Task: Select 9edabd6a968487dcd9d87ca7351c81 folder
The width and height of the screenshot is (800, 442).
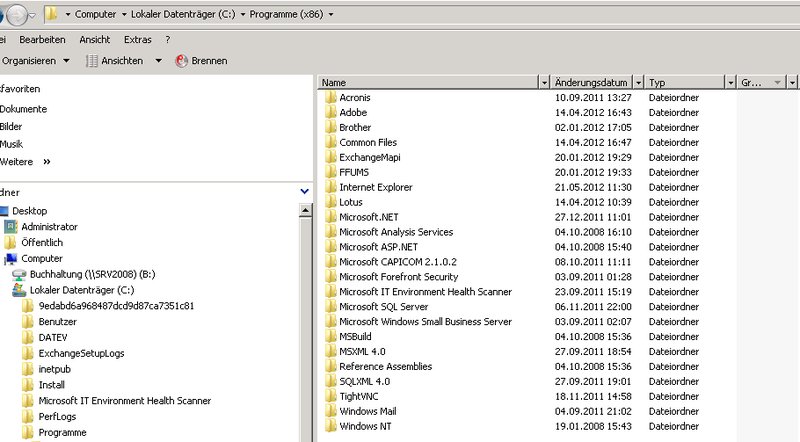Action: coord(116,306)
